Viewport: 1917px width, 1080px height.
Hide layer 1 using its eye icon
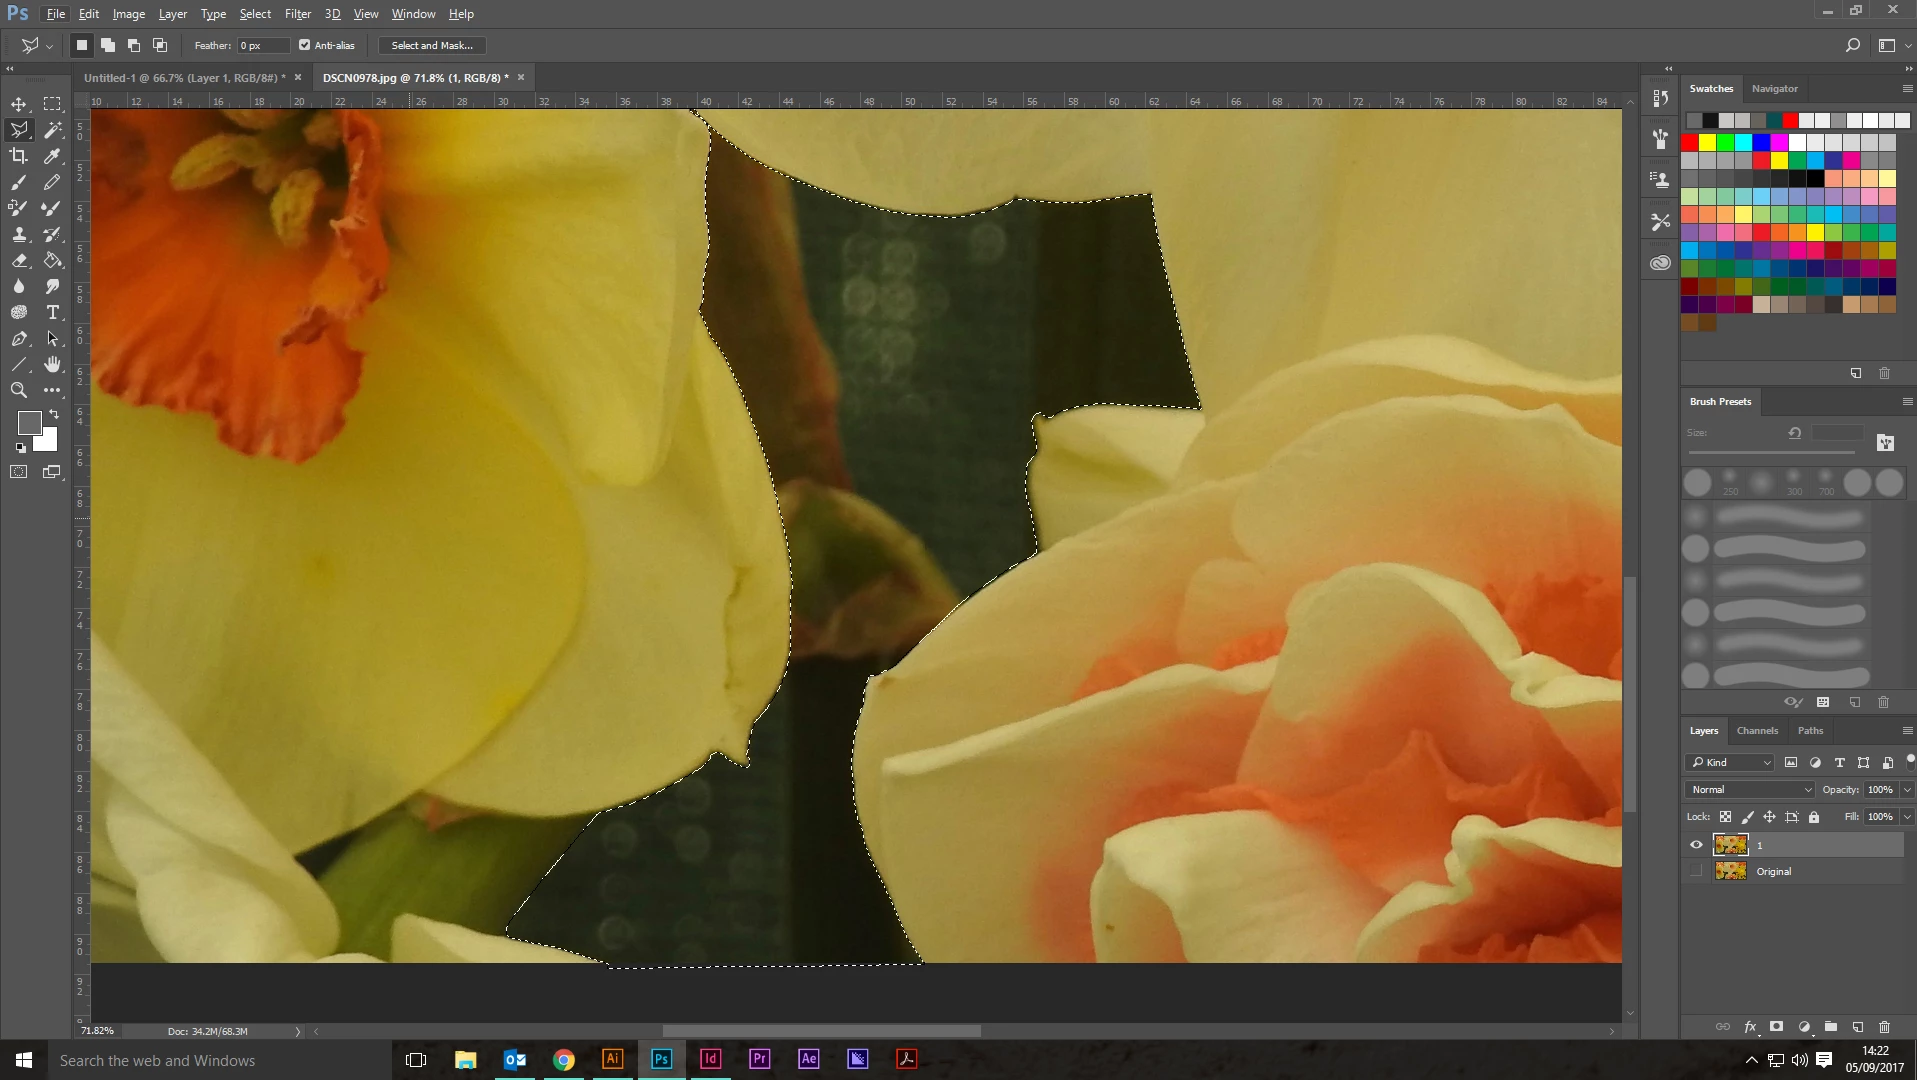[x=1696, y=845]
